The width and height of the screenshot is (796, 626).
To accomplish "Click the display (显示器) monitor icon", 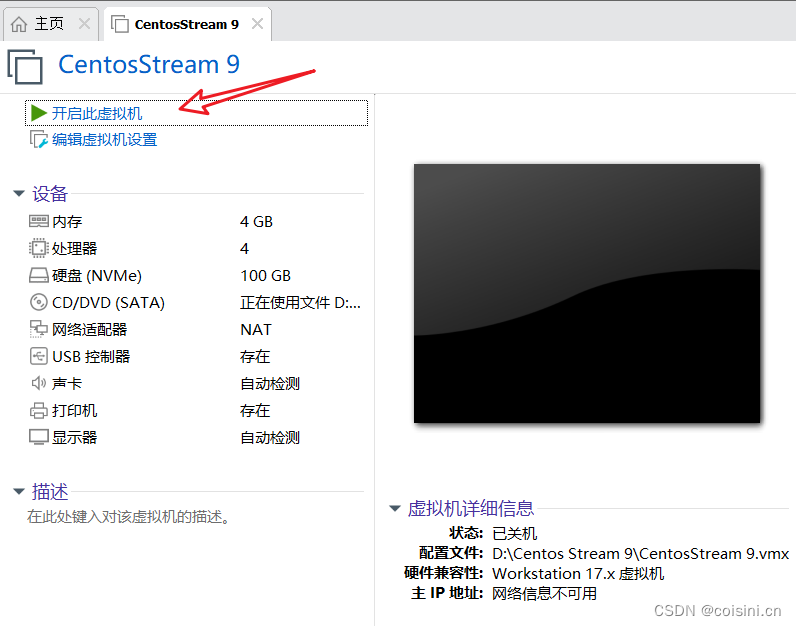I will point(39,437).
